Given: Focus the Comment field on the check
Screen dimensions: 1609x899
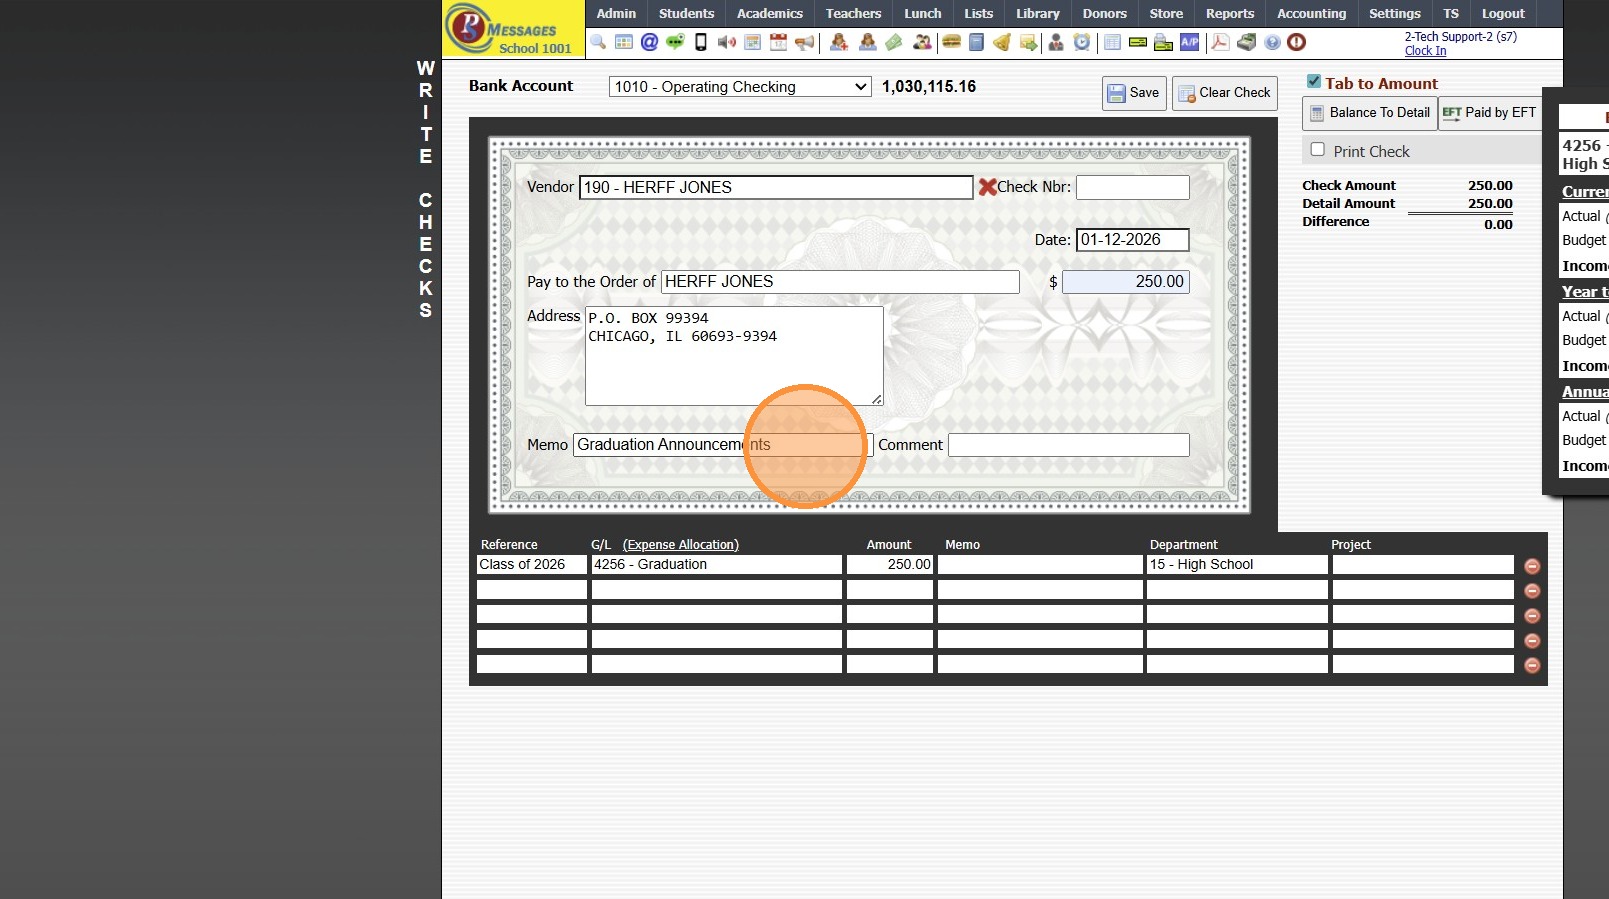Looking at the screenshot, I should click(x=1069, y=445).
